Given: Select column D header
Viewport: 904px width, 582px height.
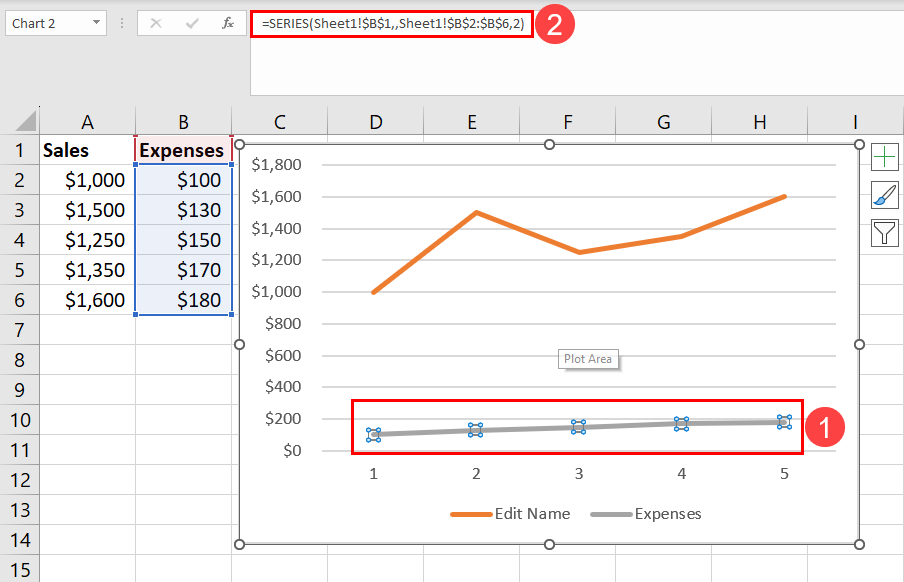Looking at the screenshot, I should coord(376,122).
